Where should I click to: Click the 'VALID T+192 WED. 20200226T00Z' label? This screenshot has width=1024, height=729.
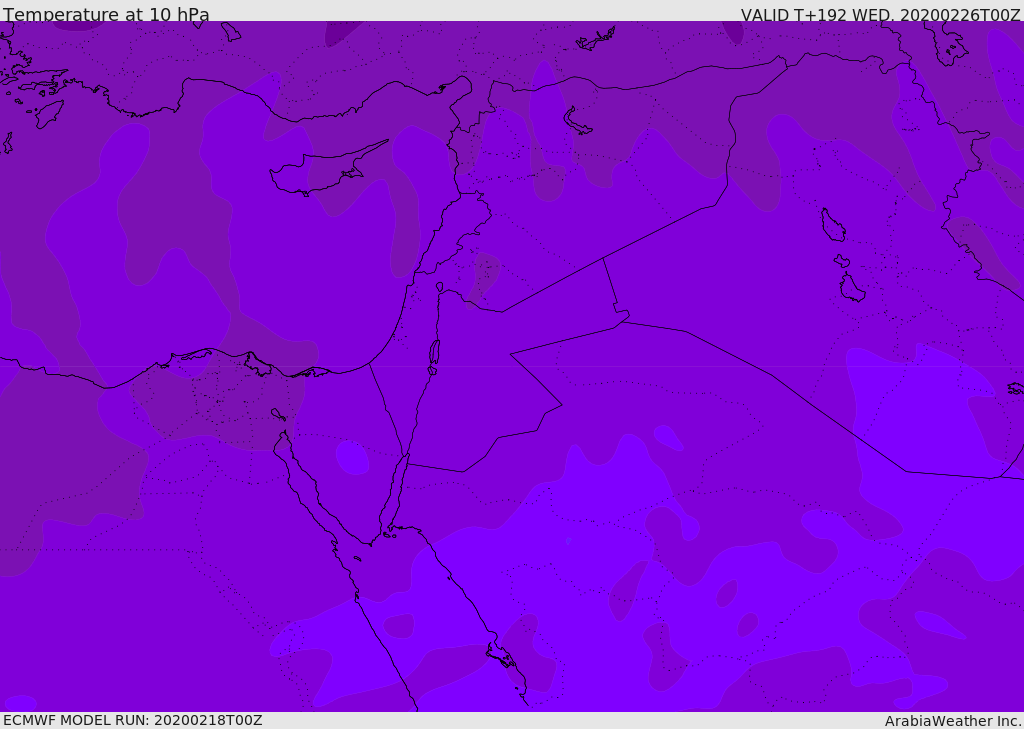[x=880, y=15]
